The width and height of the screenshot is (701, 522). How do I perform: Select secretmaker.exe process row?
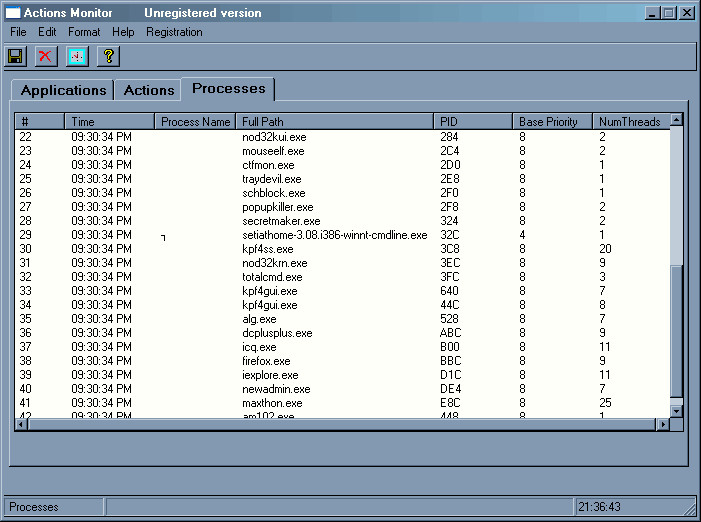pos(342,221)
